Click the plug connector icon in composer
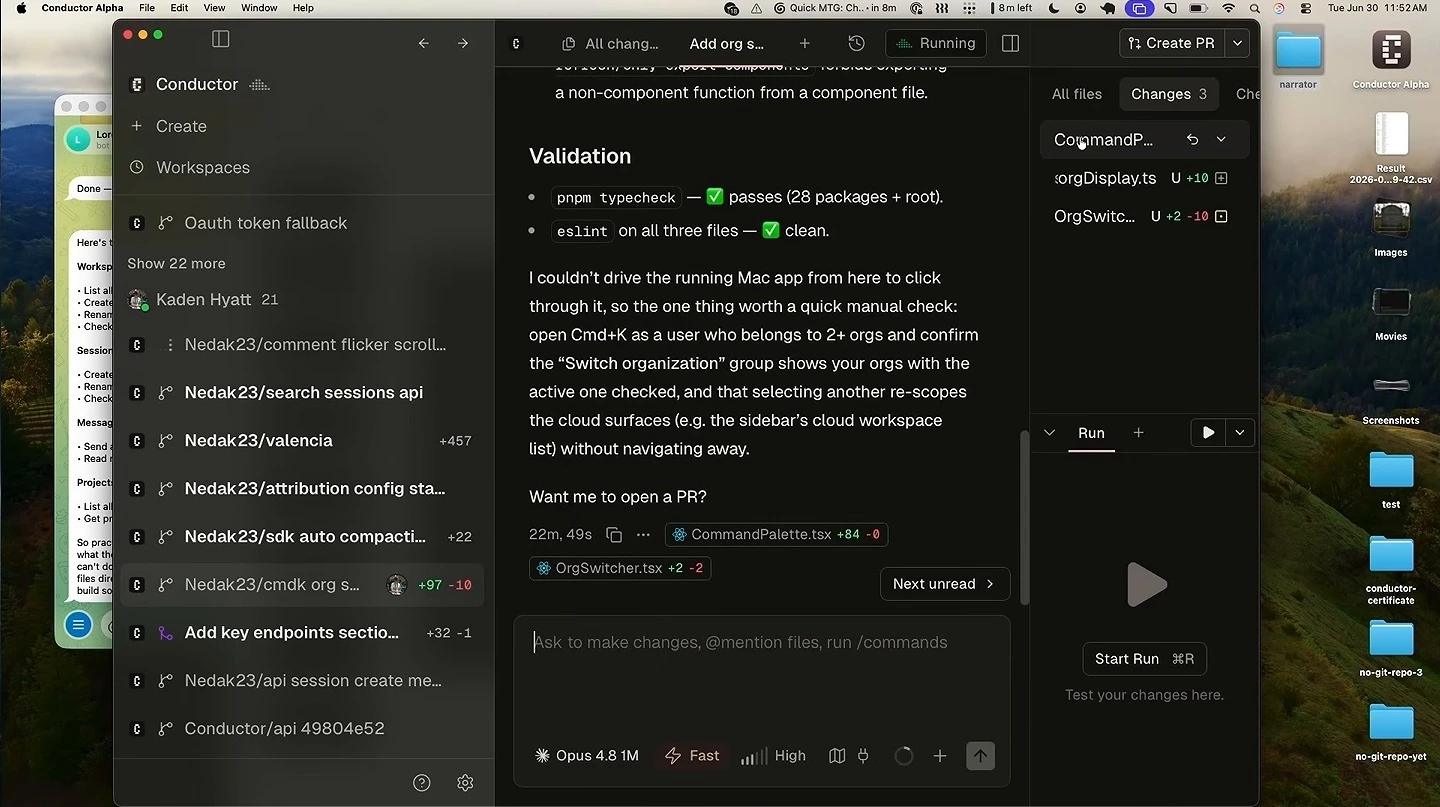Viewport: 1440px width, 807px height. (x=863, y=756)
